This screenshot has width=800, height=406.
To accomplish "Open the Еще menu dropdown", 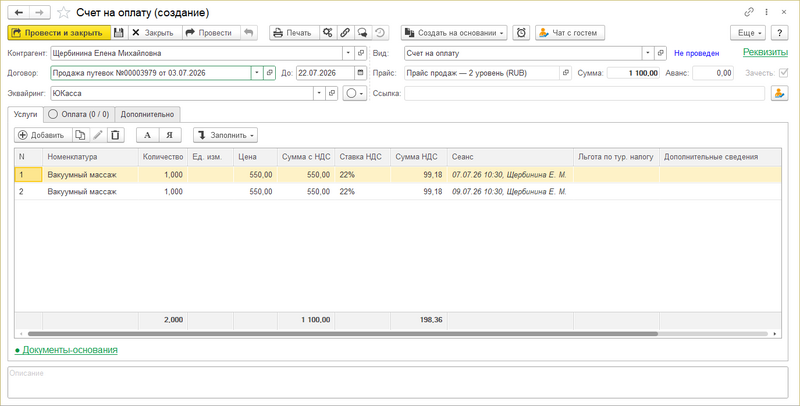I will pos(748,33).
